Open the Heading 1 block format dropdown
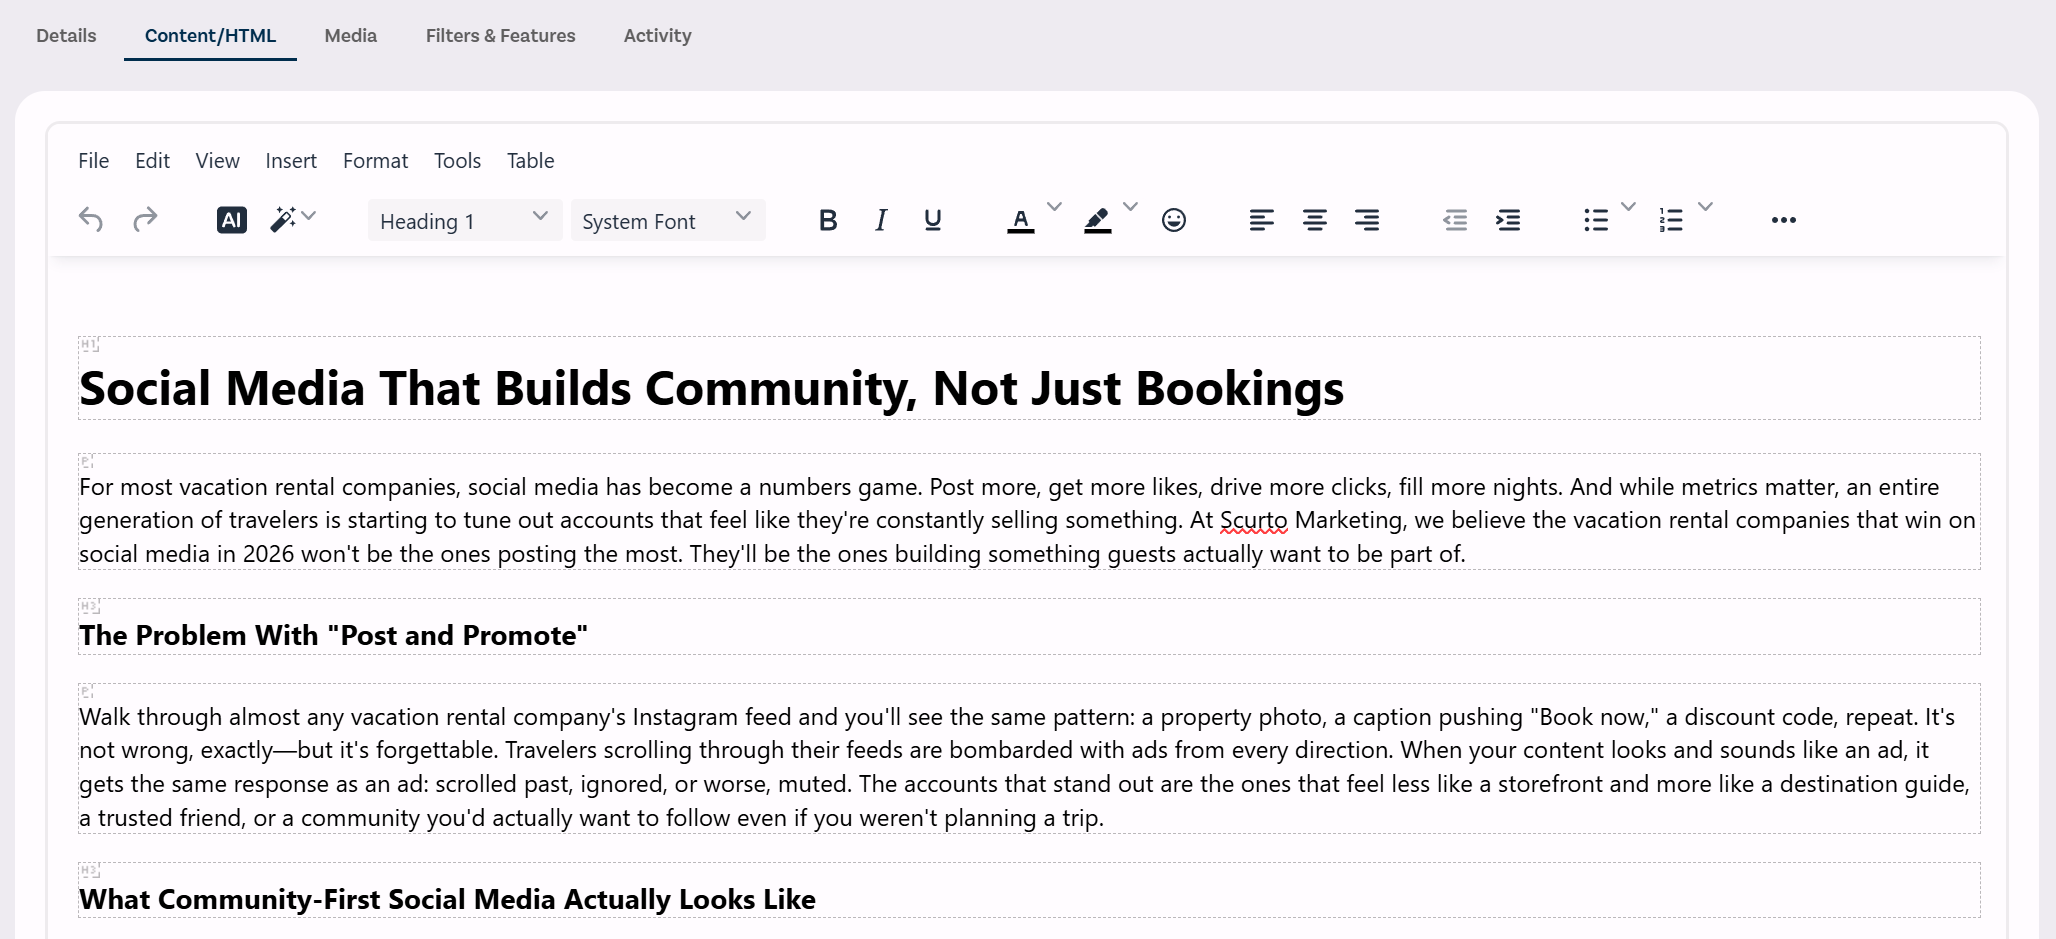The width and height of the screenshot is (2056, 939). tap(464, 221)
